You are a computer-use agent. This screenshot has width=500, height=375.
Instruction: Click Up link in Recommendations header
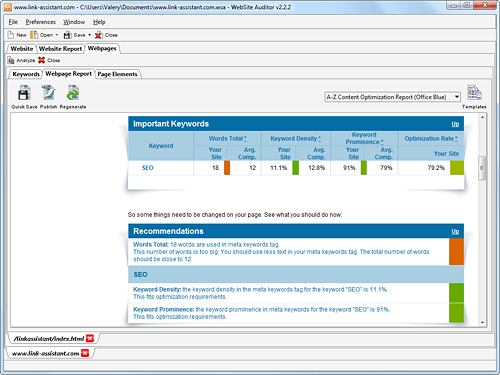(455, 231)
